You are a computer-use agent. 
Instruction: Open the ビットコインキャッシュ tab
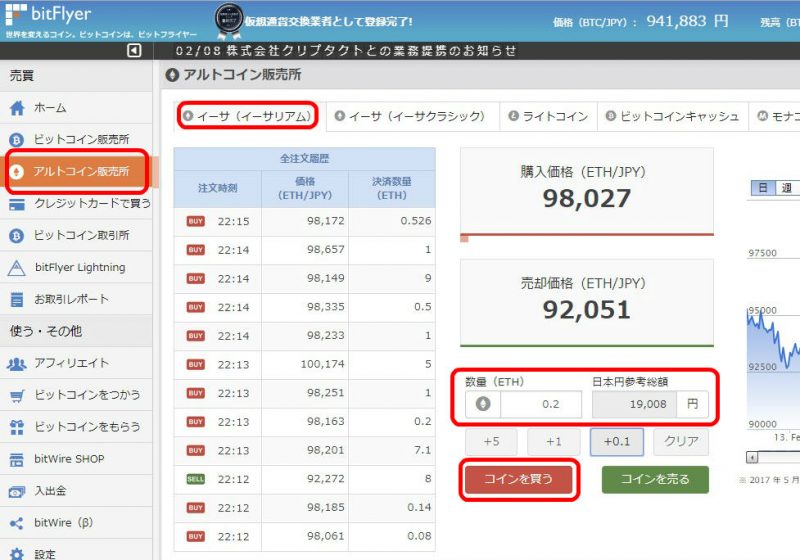point(670,117)
